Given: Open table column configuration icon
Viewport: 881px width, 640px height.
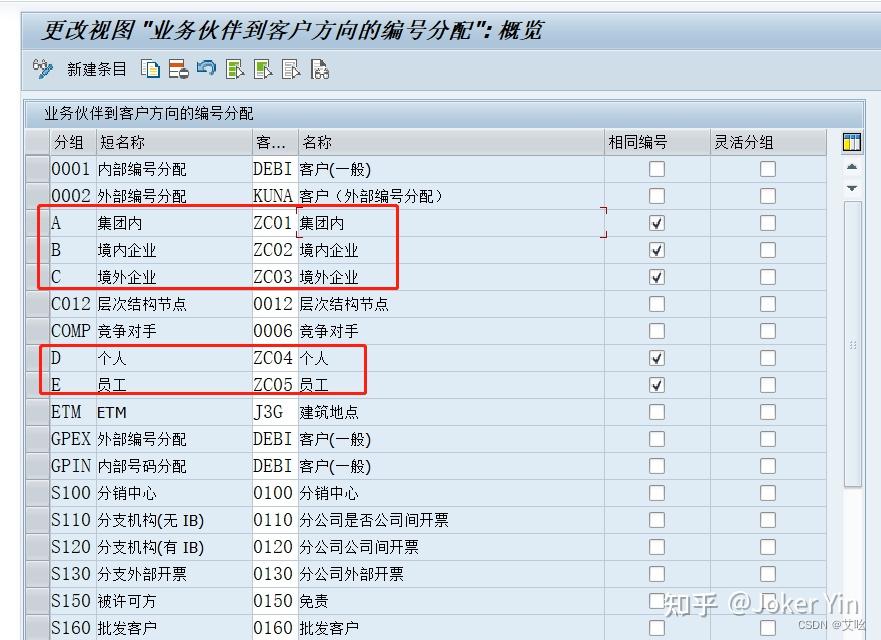Looking at the screenshot, I should [852, 142].
